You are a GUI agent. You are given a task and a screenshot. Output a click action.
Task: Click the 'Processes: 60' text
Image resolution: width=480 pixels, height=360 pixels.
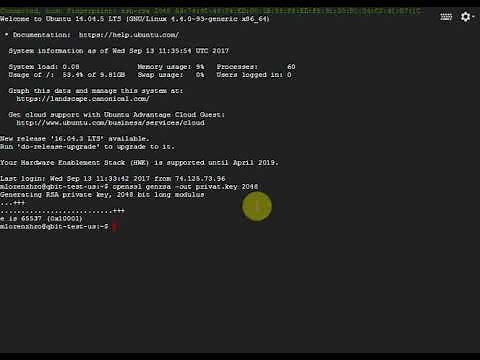click(x=256, y=67)
